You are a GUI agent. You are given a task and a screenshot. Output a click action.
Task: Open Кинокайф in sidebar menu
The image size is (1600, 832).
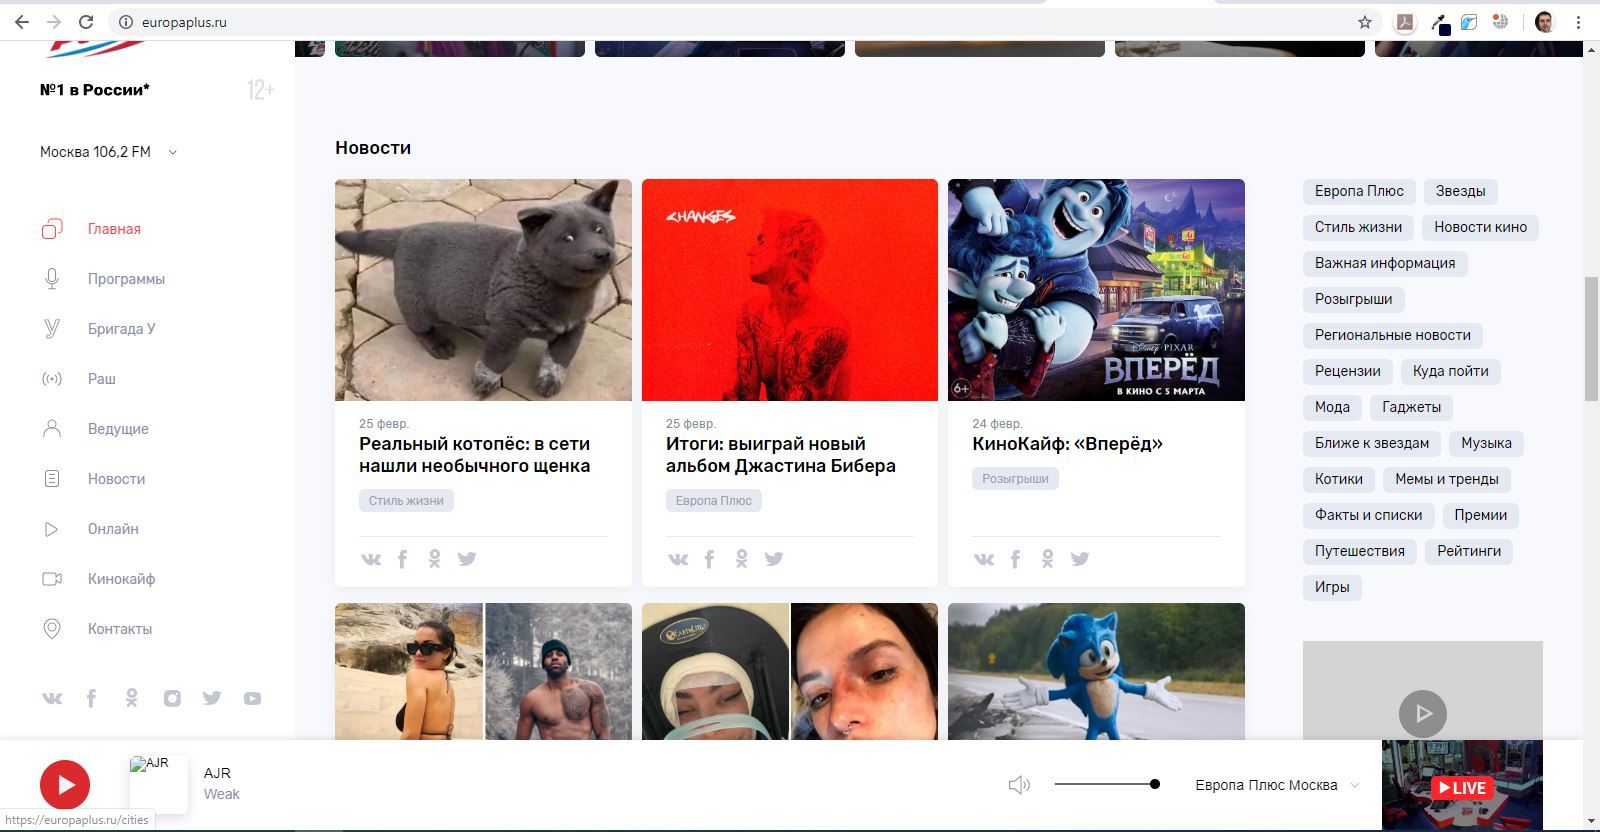pos(99,579)
